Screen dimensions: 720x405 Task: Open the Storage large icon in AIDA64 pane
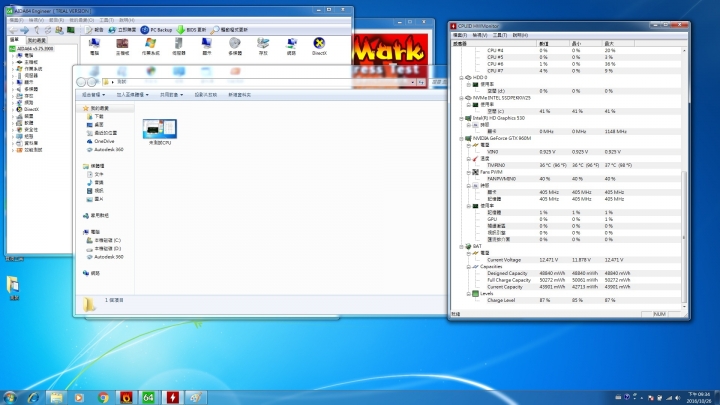pyautogui.click(x=263, y=46)
